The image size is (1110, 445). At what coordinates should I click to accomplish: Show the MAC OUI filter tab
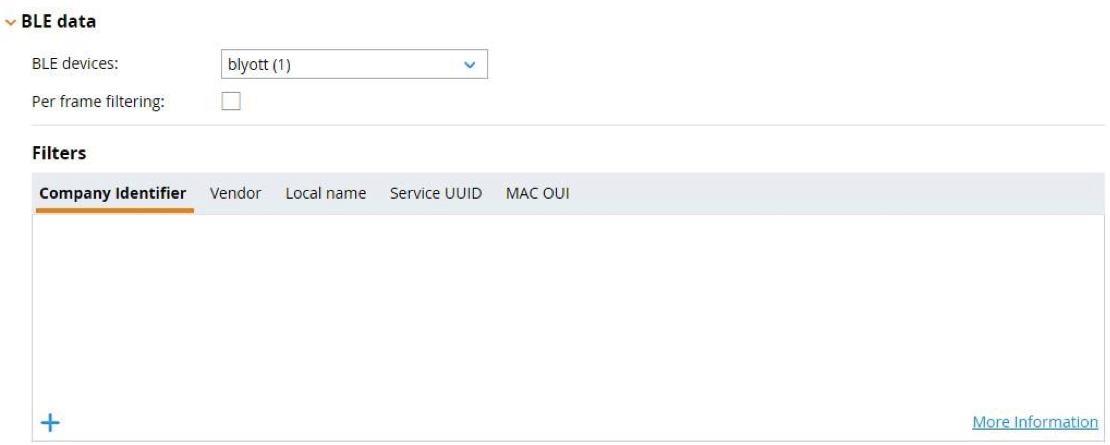click(537, 192)
